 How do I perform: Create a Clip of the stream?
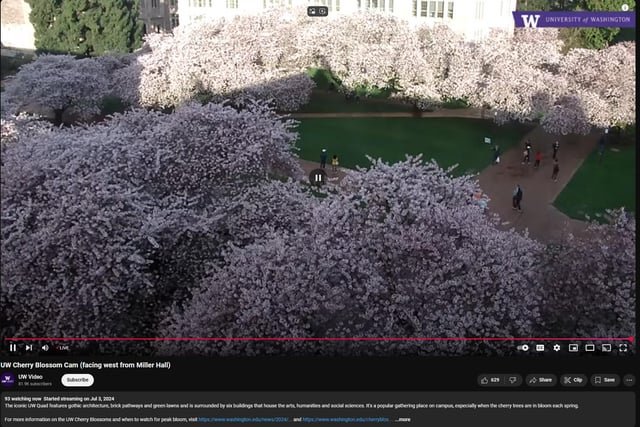click(x=573, y=380)
